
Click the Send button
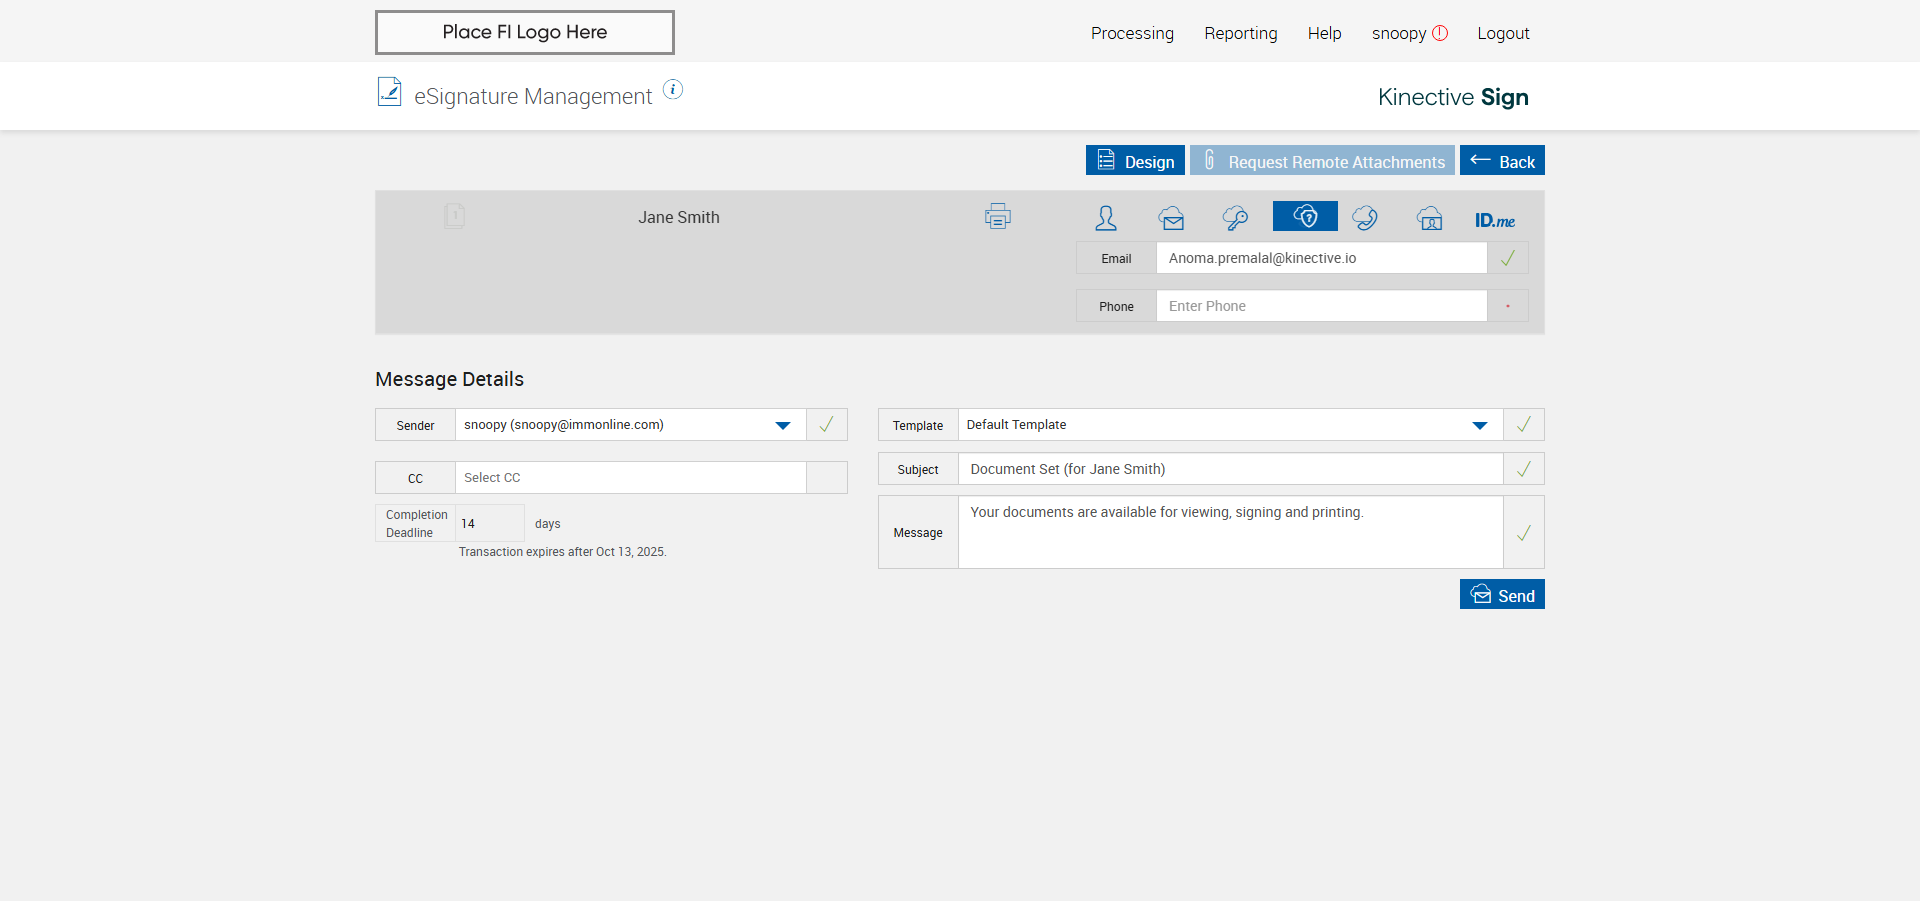tap(1501, 595)
